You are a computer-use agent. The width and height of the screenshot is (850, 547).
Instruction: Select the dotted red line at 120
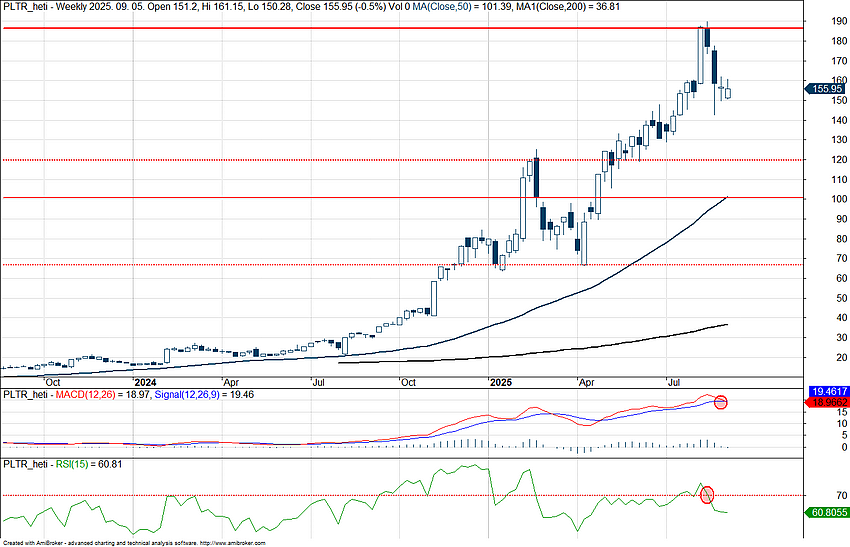[x=403, y=160]
